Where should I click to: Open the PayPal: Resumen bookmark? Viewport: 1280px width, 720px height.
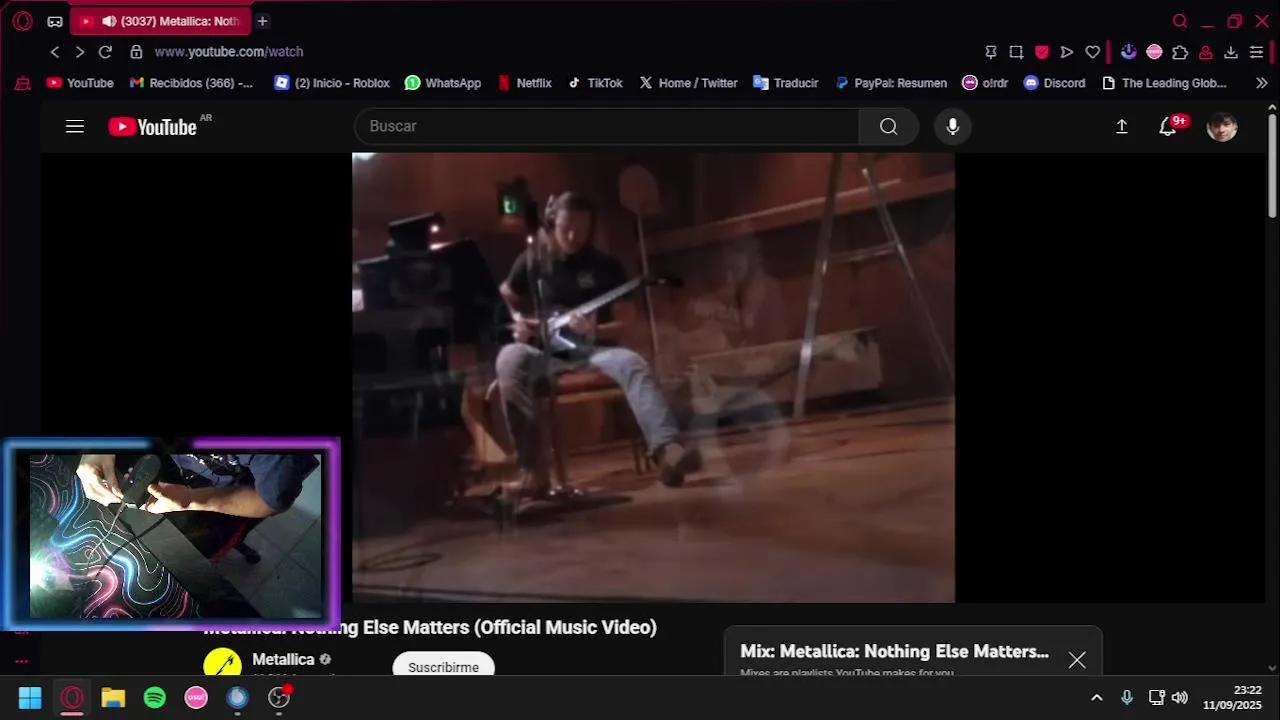[891, 83]
